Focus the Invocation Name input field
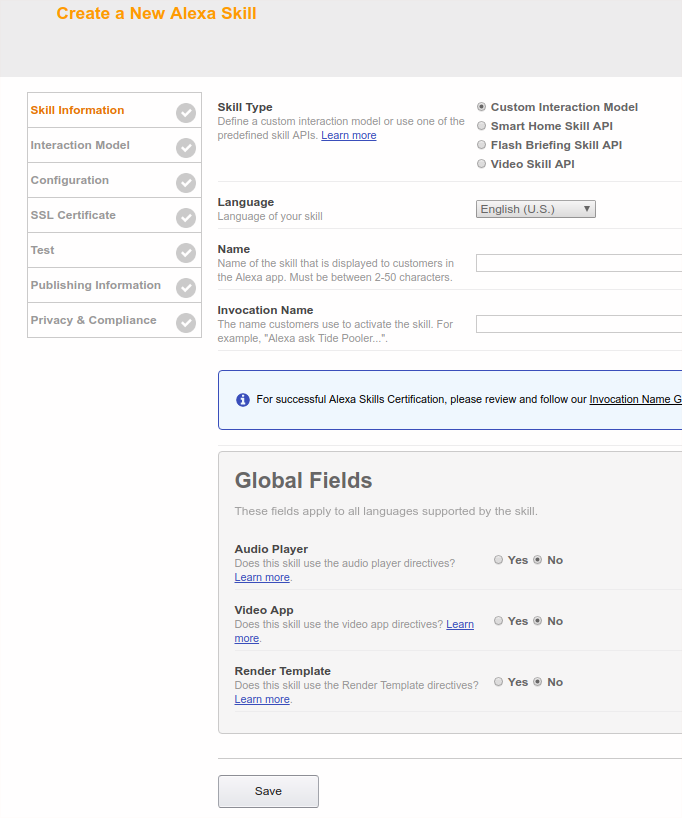 point(578,324)
